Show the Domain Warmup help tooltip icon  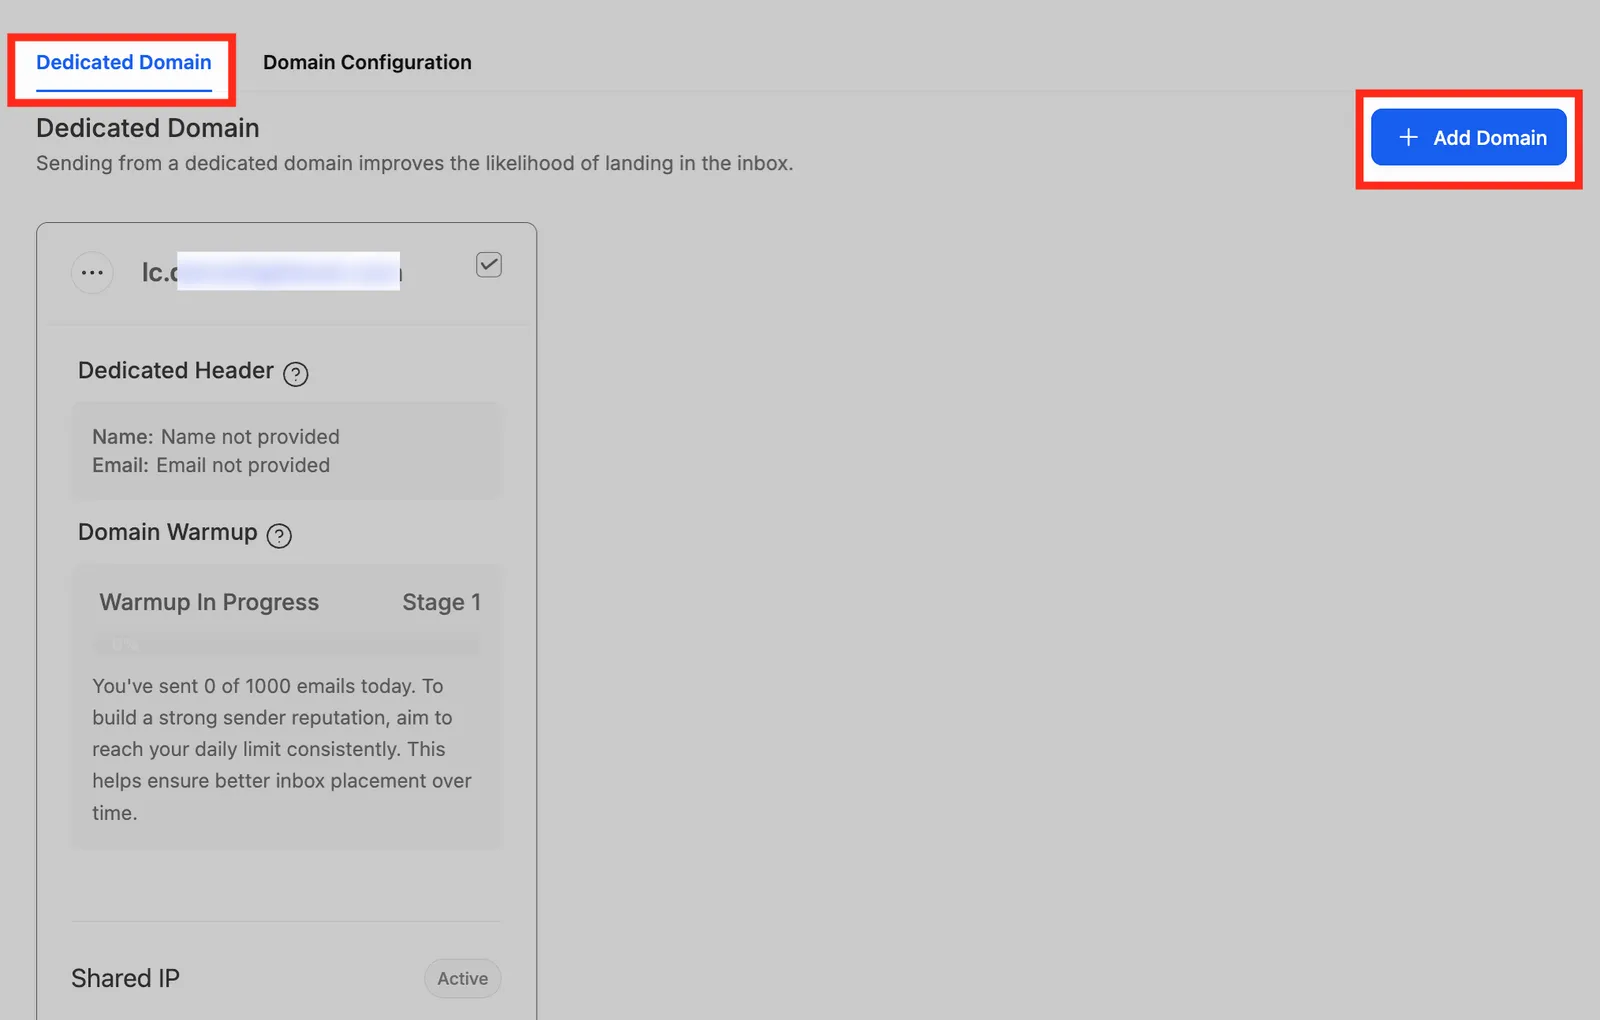click(x=279, y=536)
